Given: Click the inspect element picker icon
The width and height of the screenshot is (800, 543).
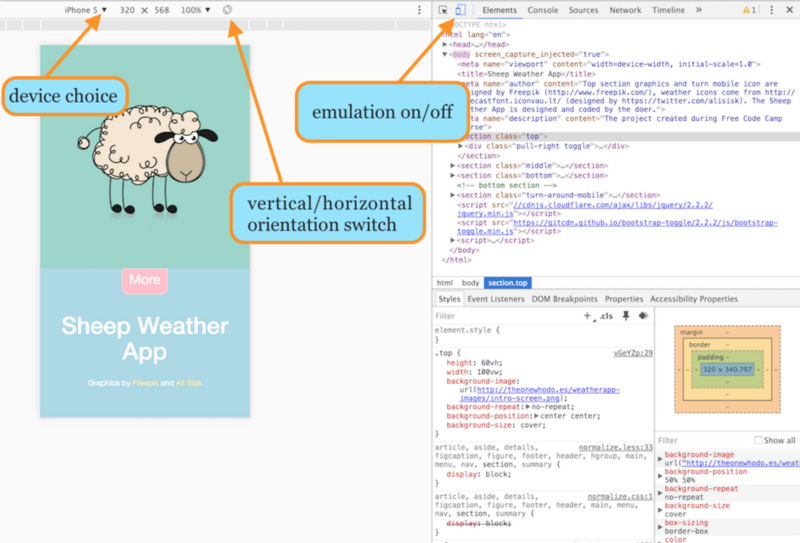Looking at the screenshot, I should pyautogui.click(x=443, y=10).
